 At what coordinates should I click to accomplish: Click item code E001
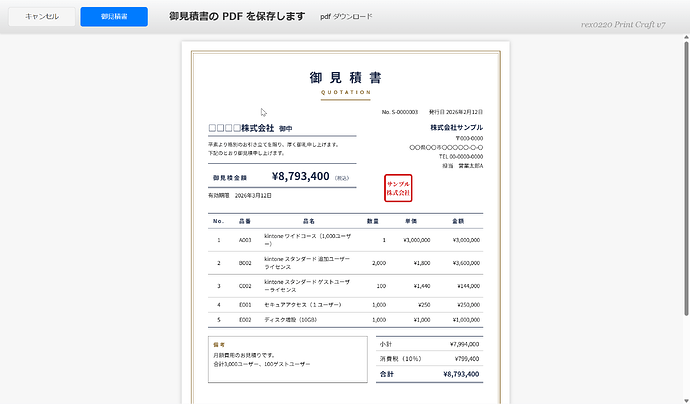pyautogui.click(x=245, y=305)
